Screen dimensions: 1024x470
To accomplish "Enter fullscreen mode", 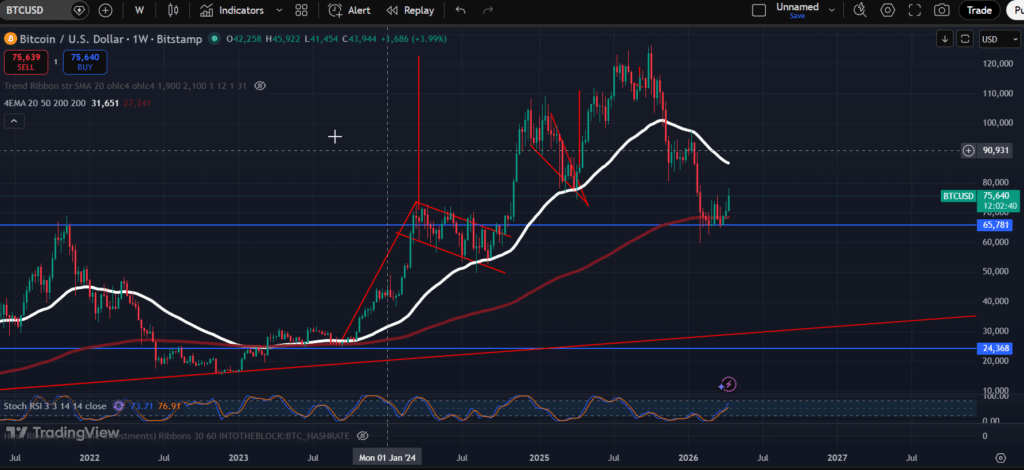I will point(914,10).
